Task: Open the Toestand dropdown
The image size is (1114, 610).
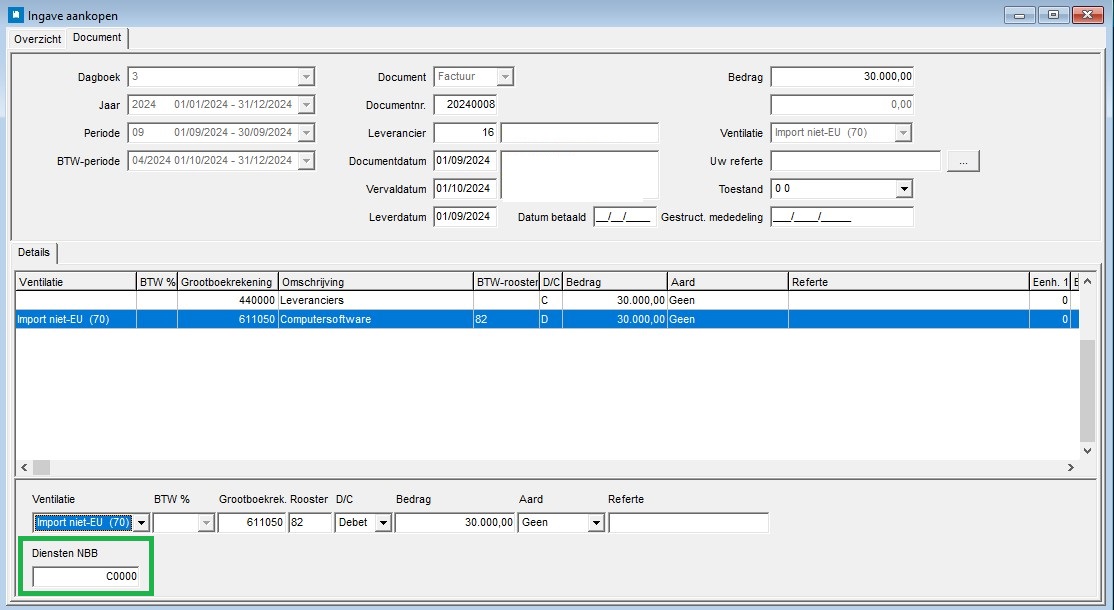Action: pyautogui.click(x=904, y=189)
